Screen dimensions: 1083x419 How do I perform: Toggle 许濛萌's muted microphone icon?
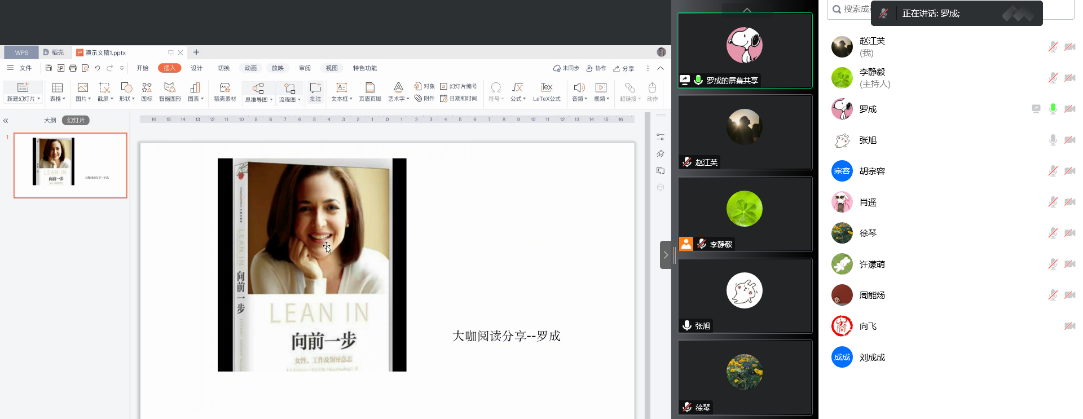(1053, 264)
